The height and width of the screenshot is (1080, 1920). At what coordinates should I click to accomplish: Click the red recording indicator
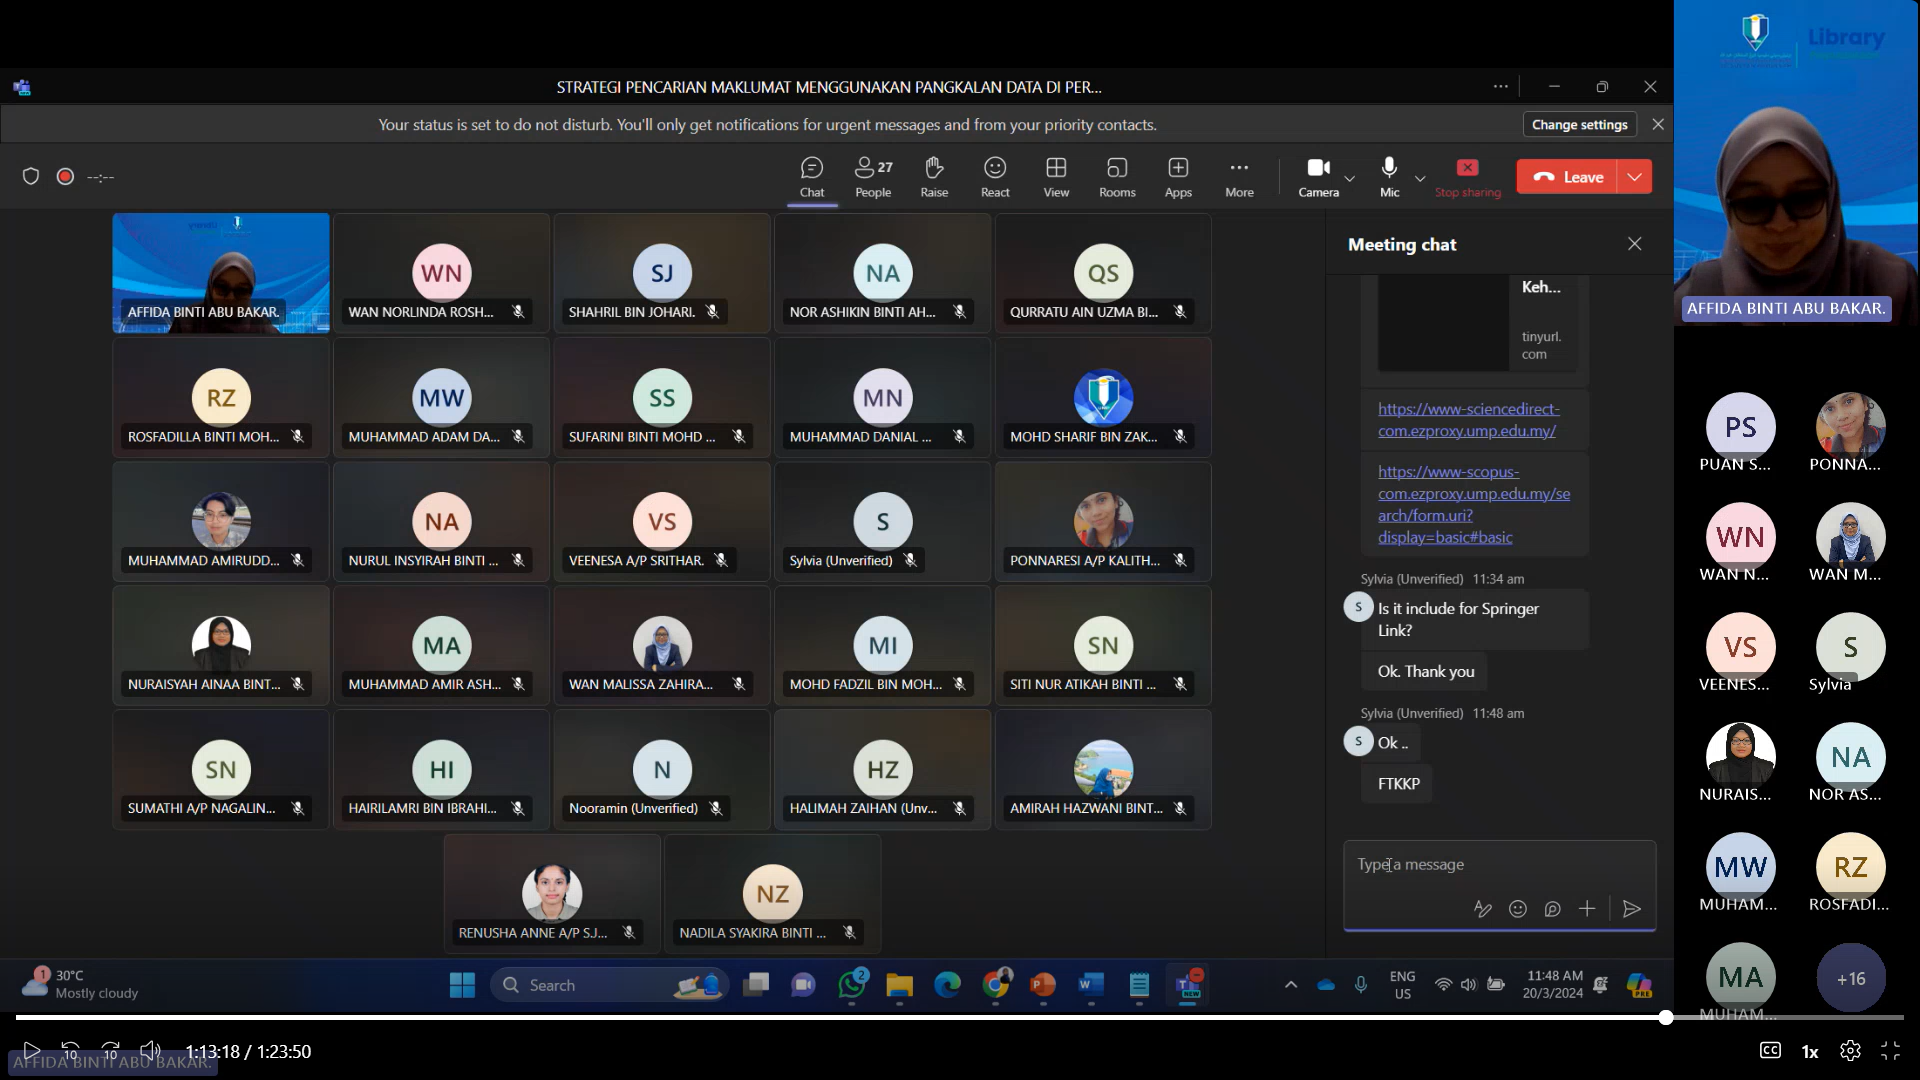[x=65, y=177]
